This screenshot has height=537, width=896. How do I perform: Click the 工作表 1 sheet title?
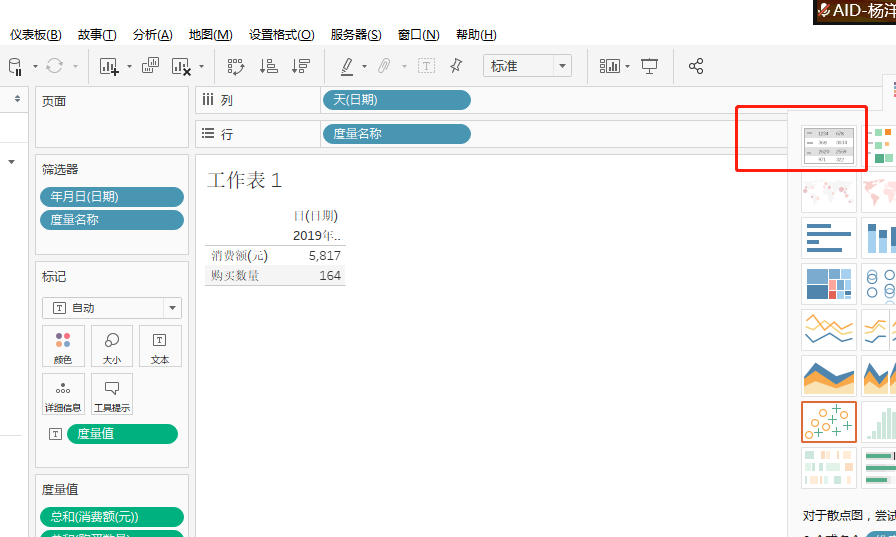coord(245,181)
